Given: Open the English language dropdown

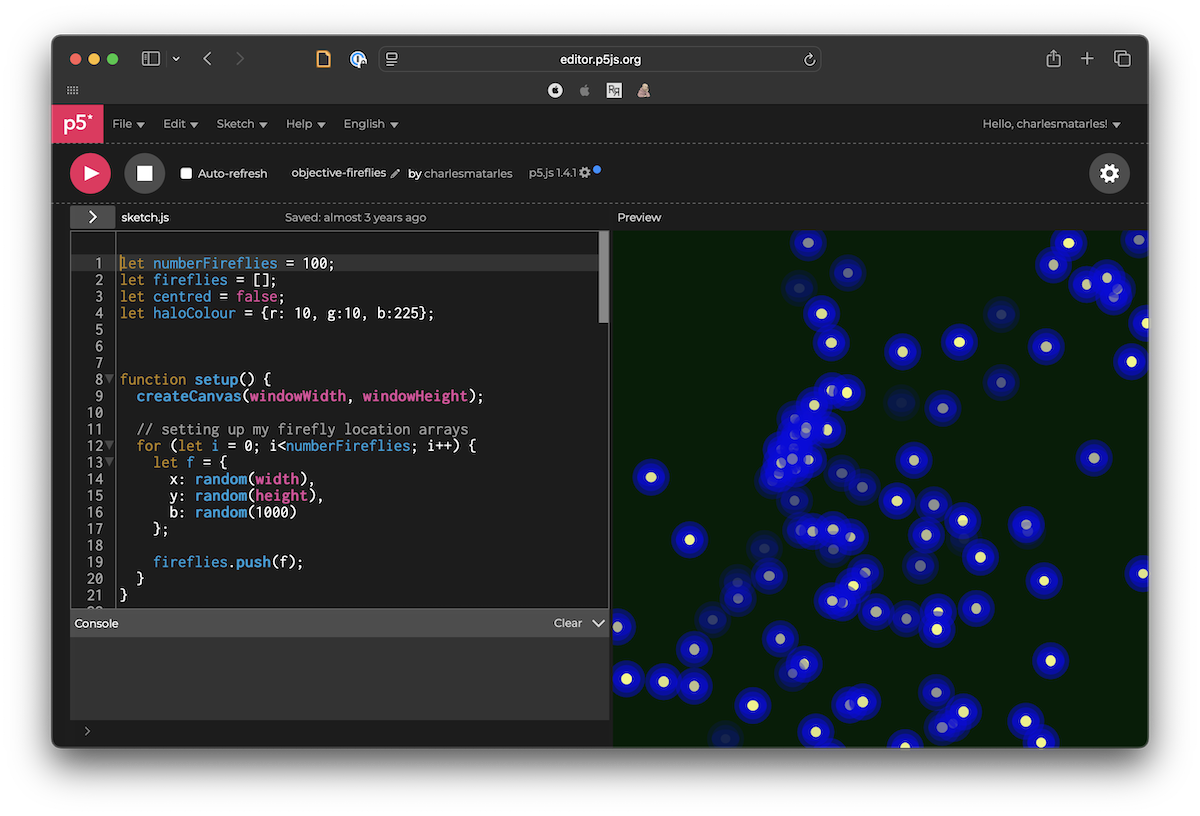Looking at the screenshot, I should click(x=369, y=123).
